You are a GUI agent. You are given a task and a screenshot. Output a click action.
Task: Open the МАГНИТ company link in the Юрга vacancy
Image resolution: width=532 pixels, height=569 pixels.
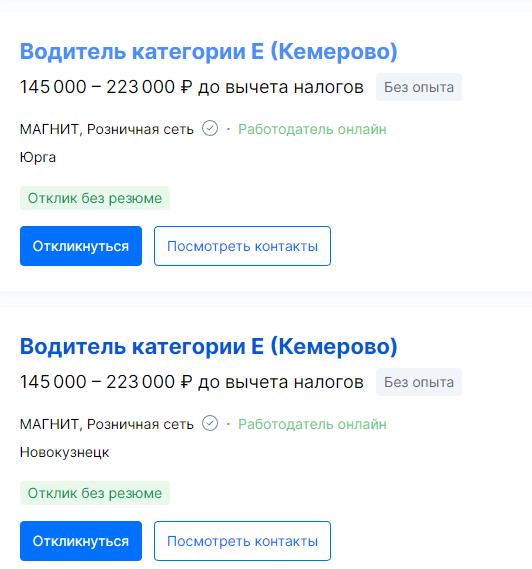click(x=107, y=129)
